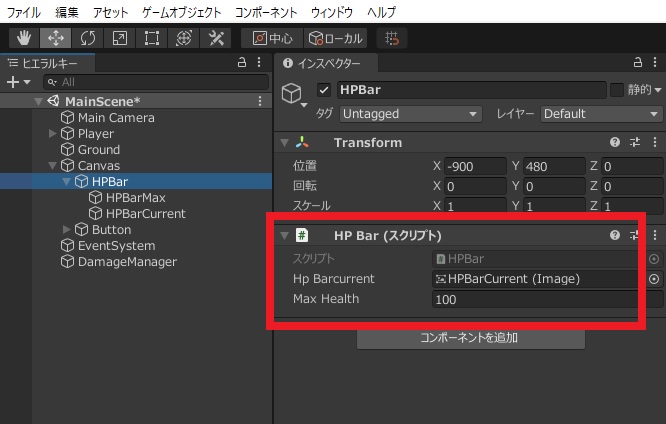Open Transform component options menu

655,142
